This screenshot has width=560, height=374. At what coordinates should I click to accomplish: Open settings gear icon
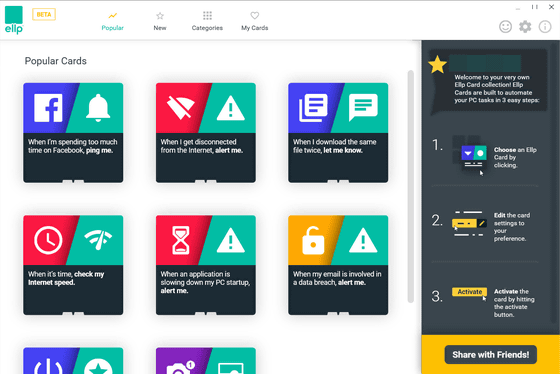525,27
